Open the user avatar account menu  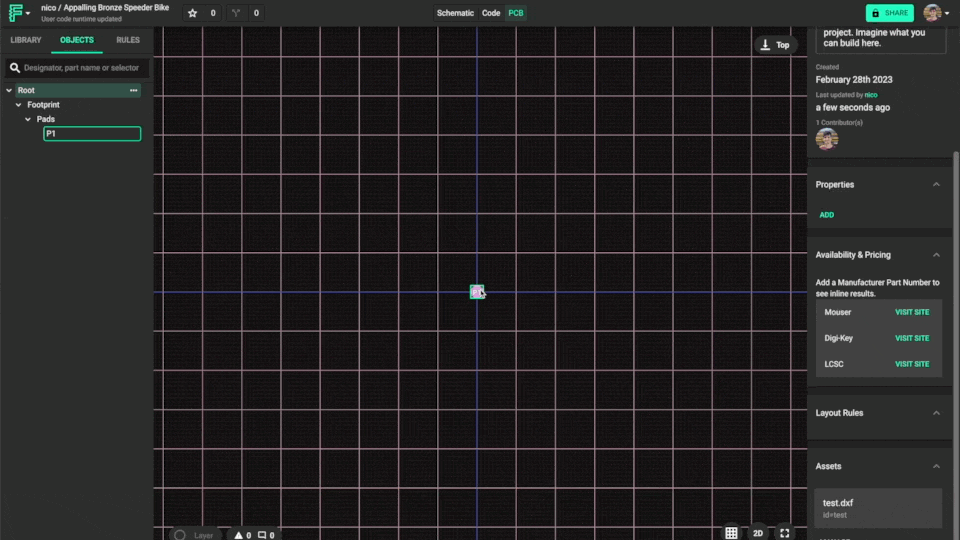coord(935,13)
